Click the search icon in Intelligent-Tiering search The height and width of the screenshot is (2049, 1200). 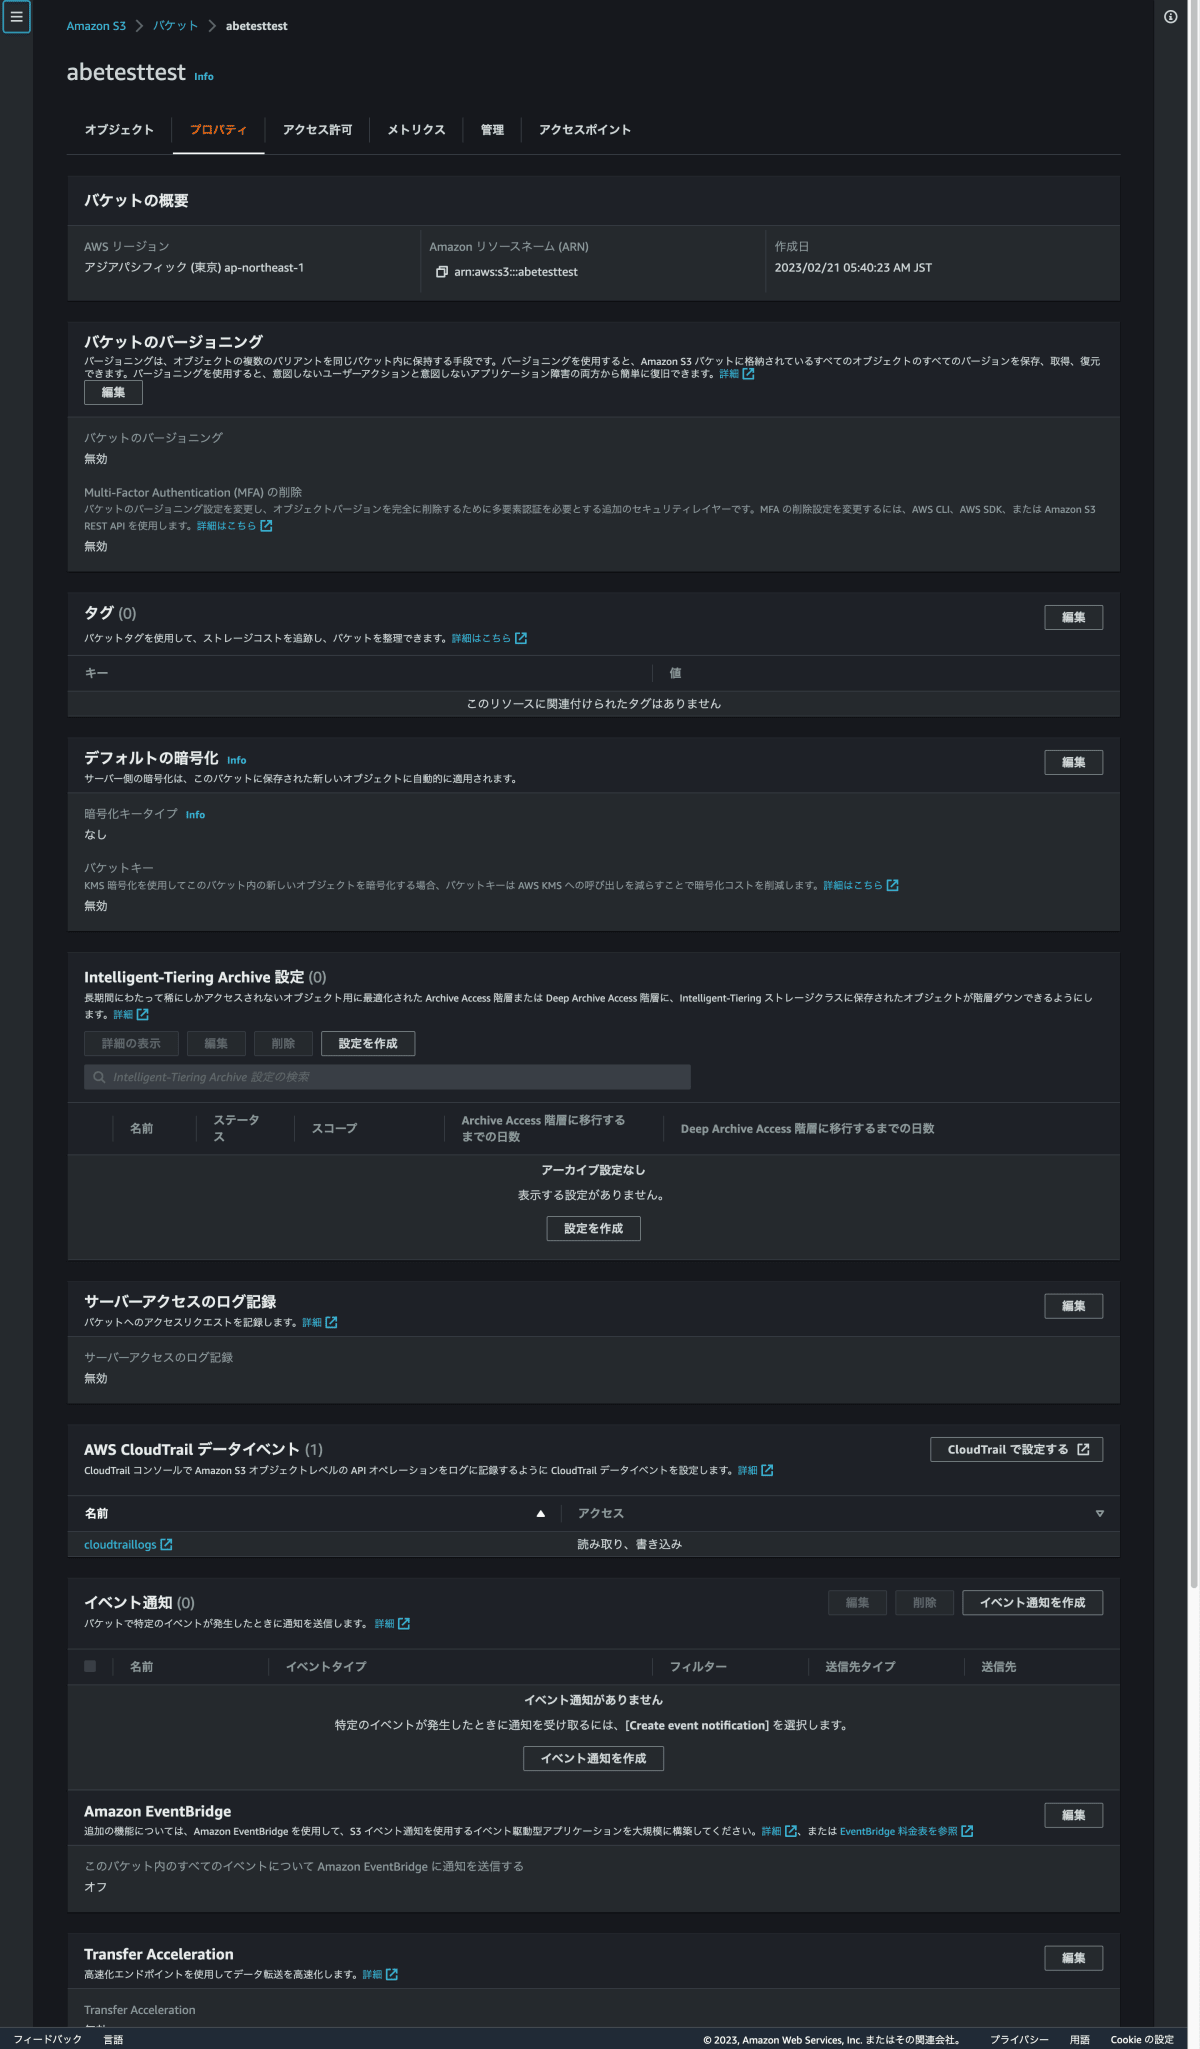pyautogui.click(x=99, y=1077)
